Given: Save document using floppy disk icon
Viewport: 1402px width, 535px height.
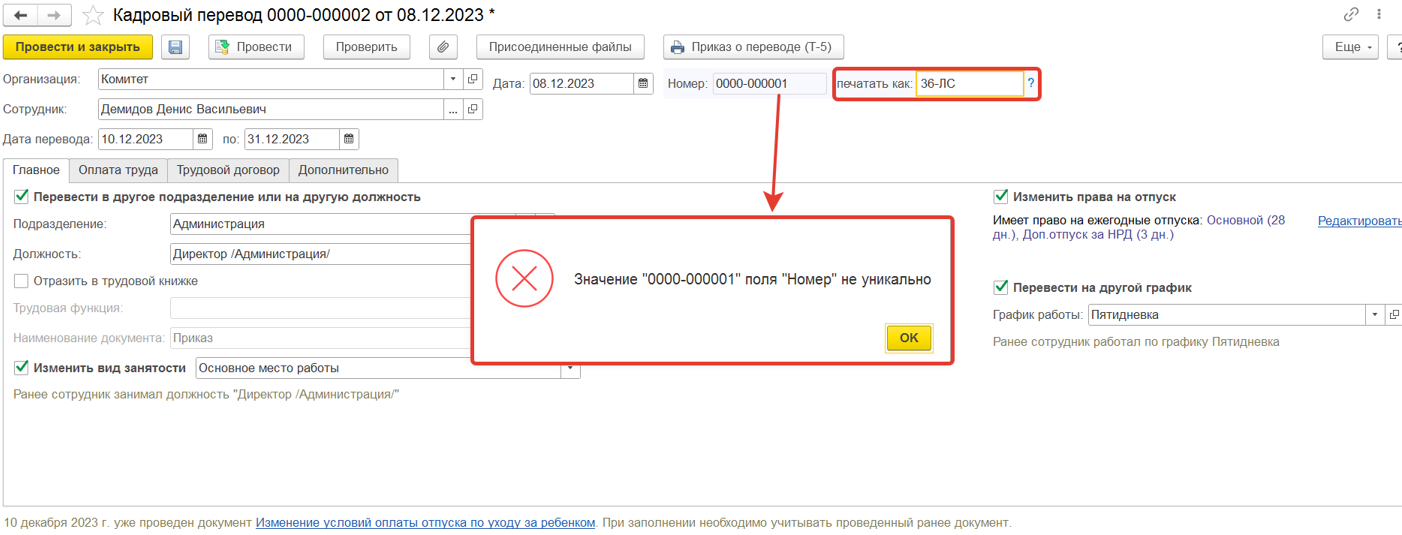Looking at the screenshot, I should [176, 47].
